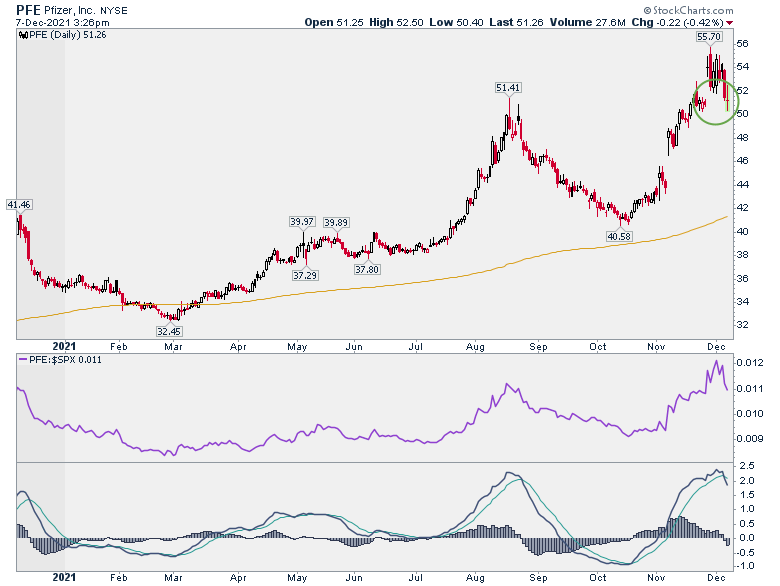Screen dimensions: 780x586
Task: Click the 55.70 peak price label
Action: tap(709, 36)
